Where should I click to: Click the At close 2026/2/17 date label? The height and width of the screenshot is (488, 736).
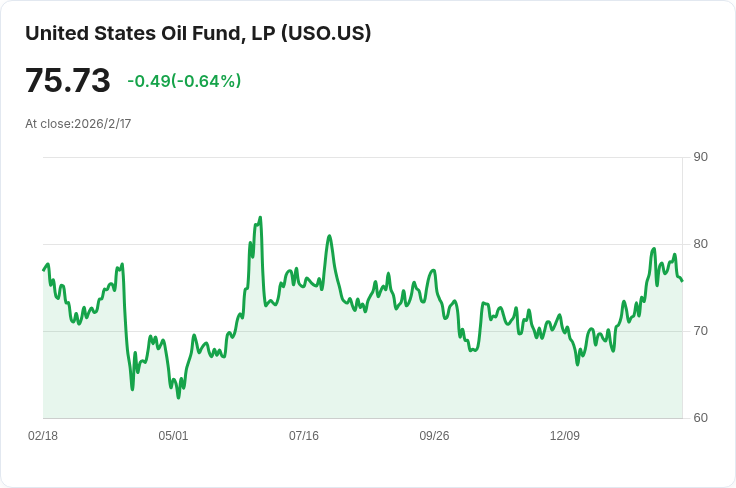[x=78, y=124]
